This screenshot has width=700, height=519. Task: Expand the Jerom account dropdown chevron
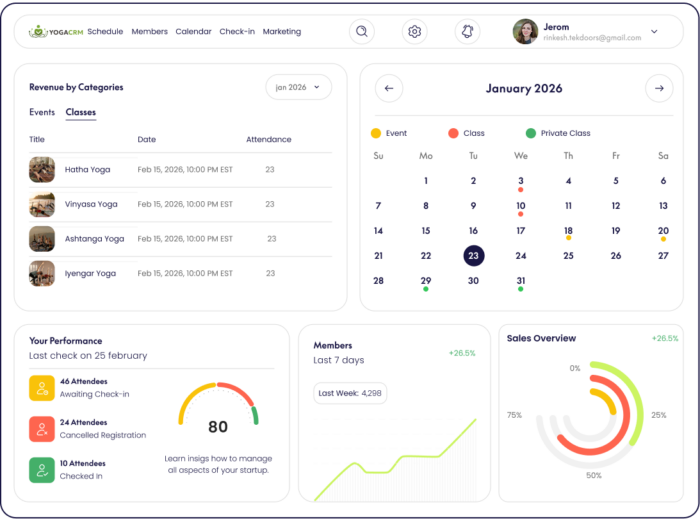click(x=654, y=32)
